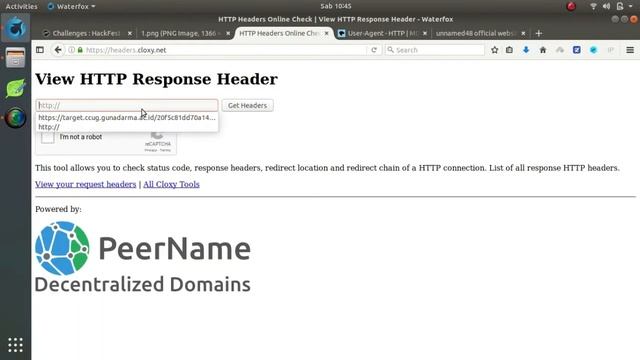The height and width of the screenshot is (360, 640).
Task: Switch to Challenges : HackFest tab
Action: tap(86, 33)
